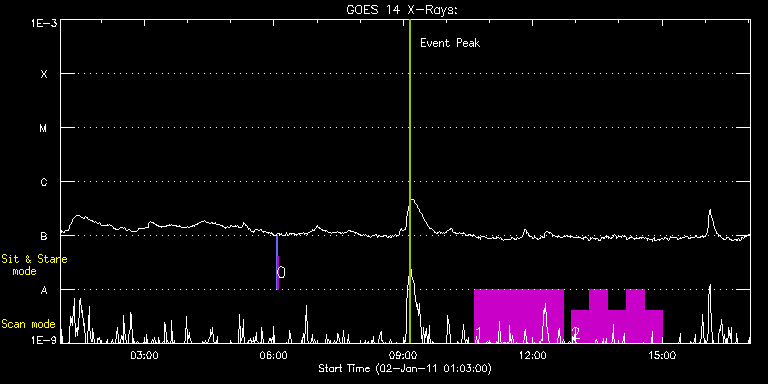Select the magenta scan block labeled 1
The width and height of the screenshot is (768, 384).
tap(519, 316)
